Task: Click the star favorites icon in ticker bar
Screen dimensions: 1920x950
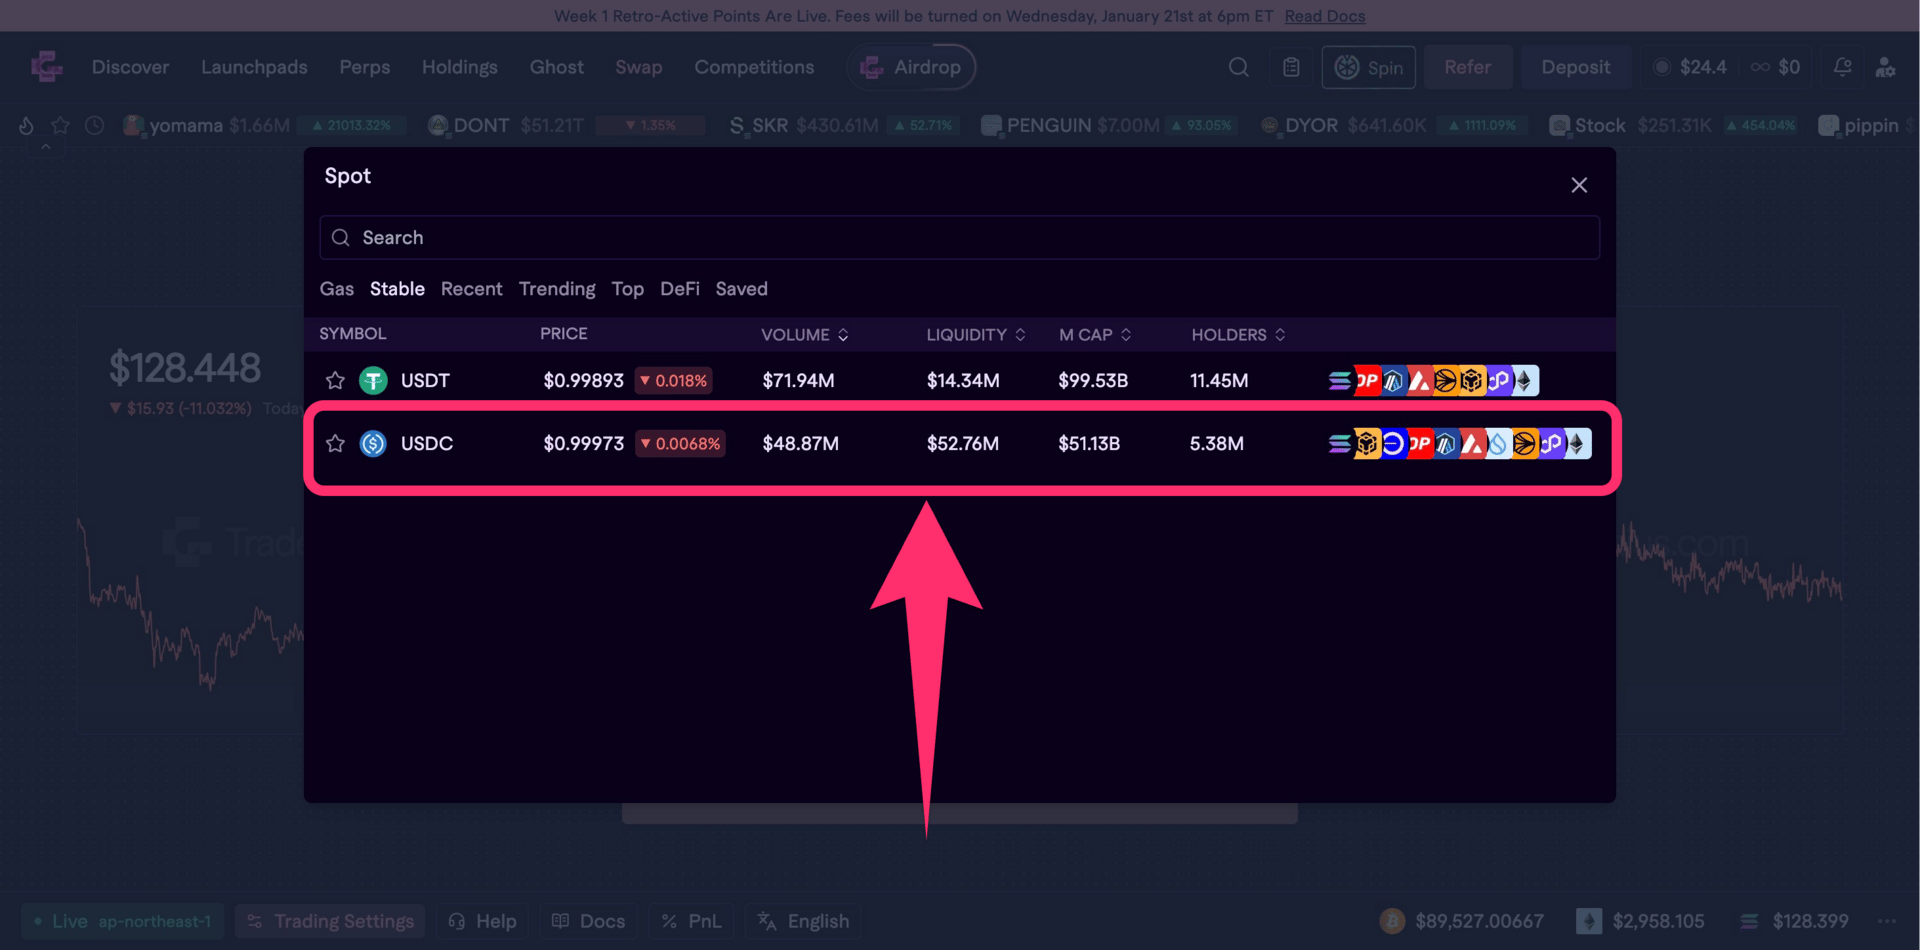Action: tap(61, 125)
